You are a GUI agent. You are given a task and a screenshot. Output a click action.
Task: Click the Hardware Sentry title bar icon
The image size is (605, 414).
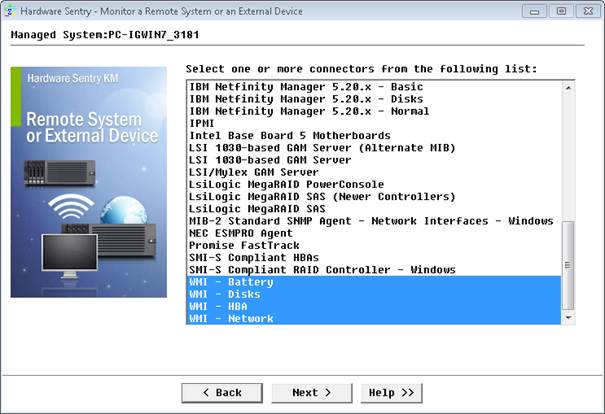10,11
